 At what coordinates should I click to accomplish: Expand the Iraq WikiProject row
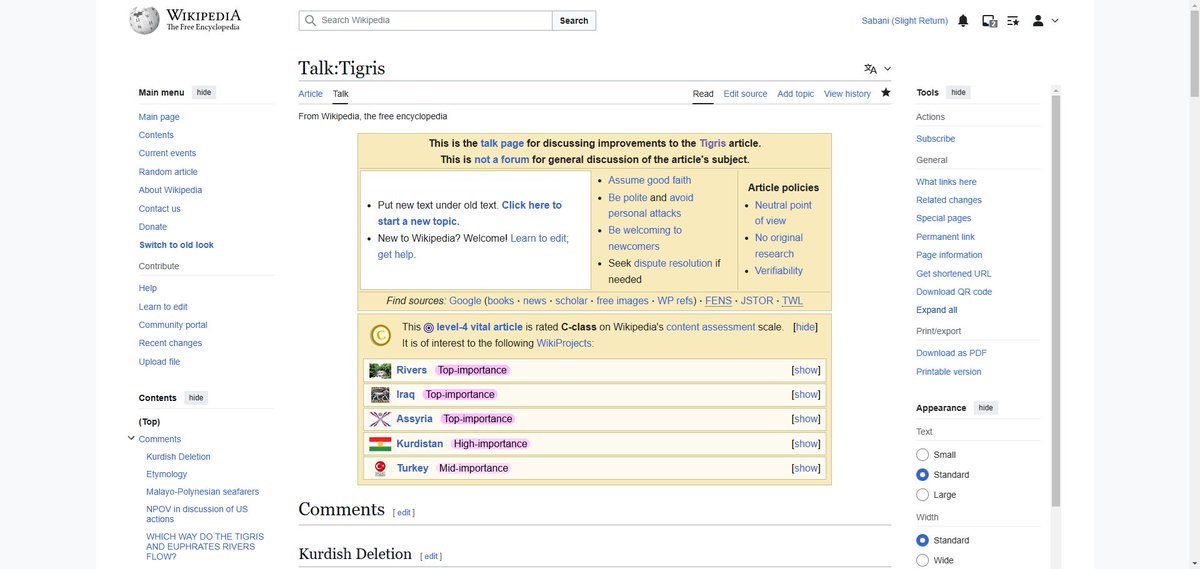pos(806,394)
